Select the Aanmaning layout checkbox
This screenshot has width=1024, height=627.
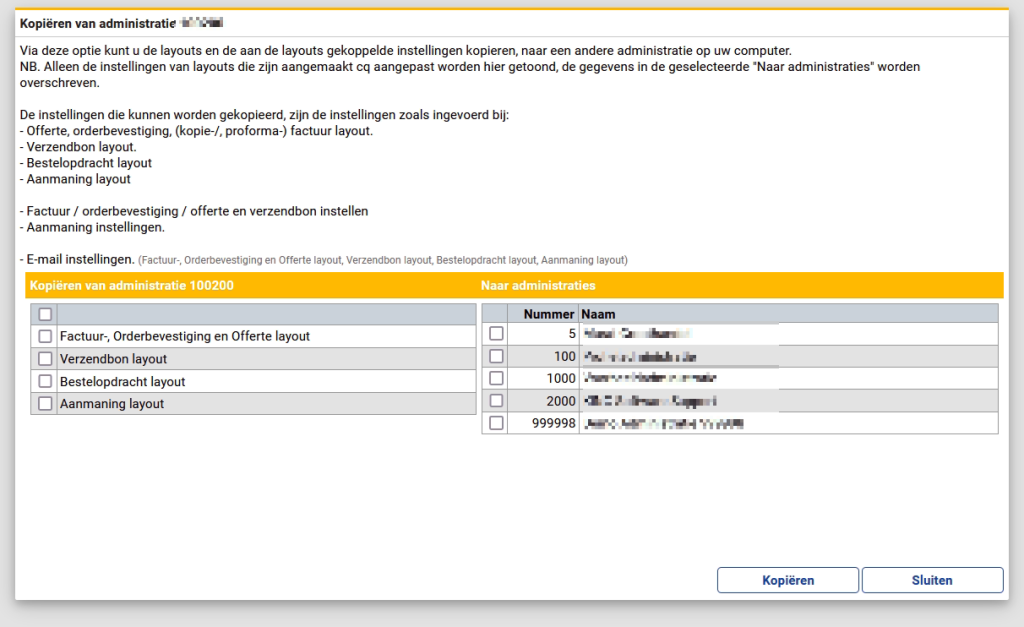pos(44,404)
